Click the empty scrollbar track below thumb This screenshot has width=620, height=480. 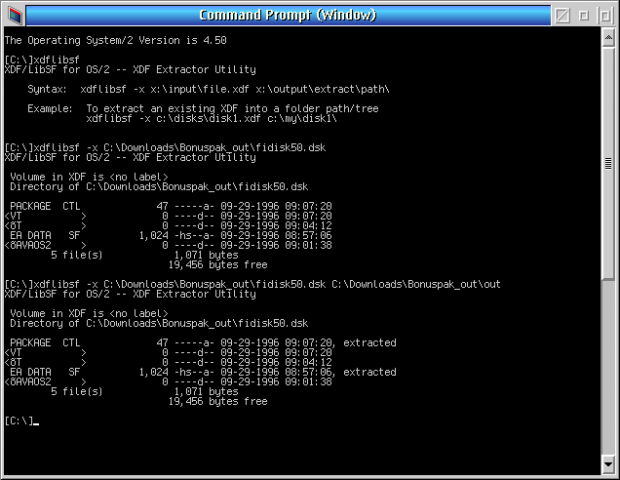click(608, 370)
